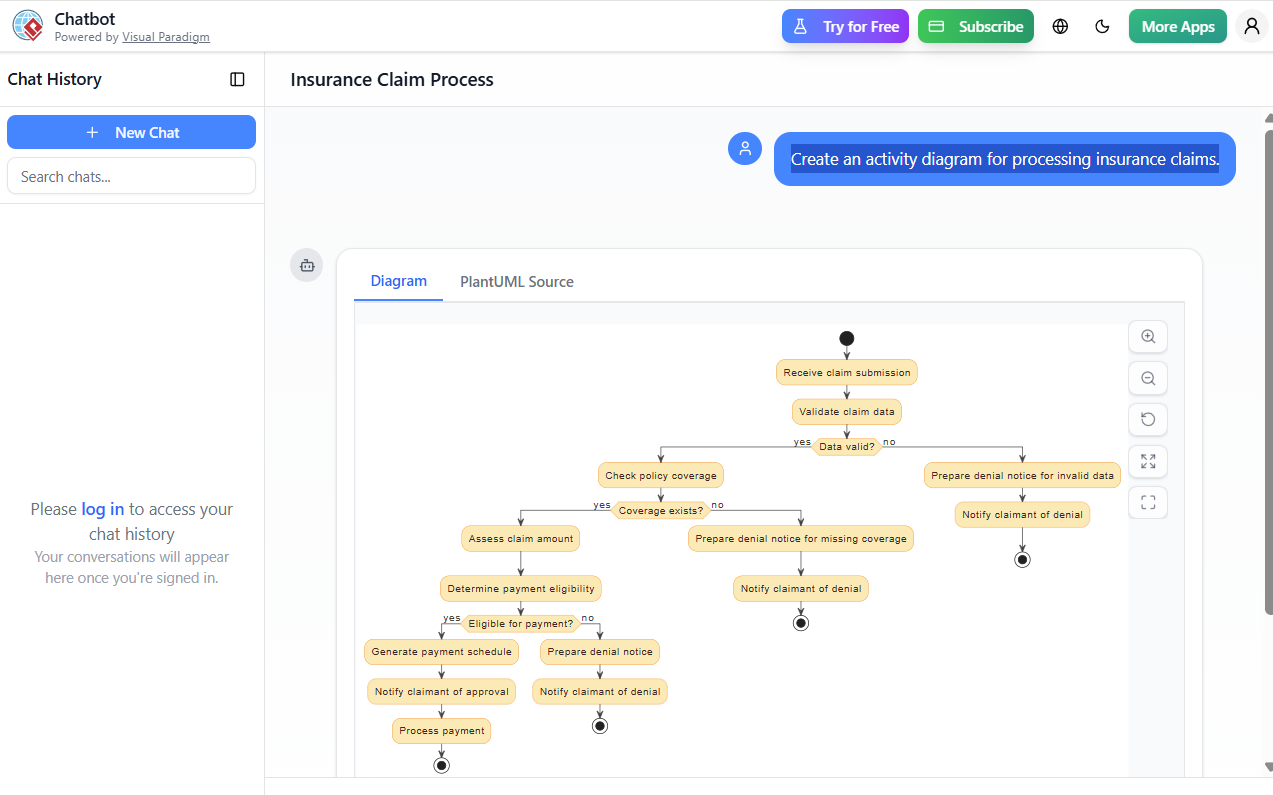
Task: Expand the diagram to full screen
Action: click(x=1147, y=461)
